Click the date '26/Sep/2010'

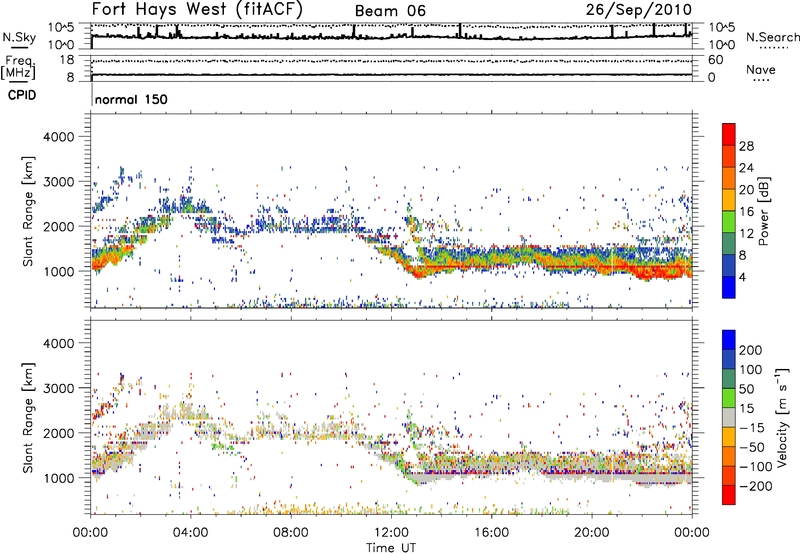click(x=639, y=9)
